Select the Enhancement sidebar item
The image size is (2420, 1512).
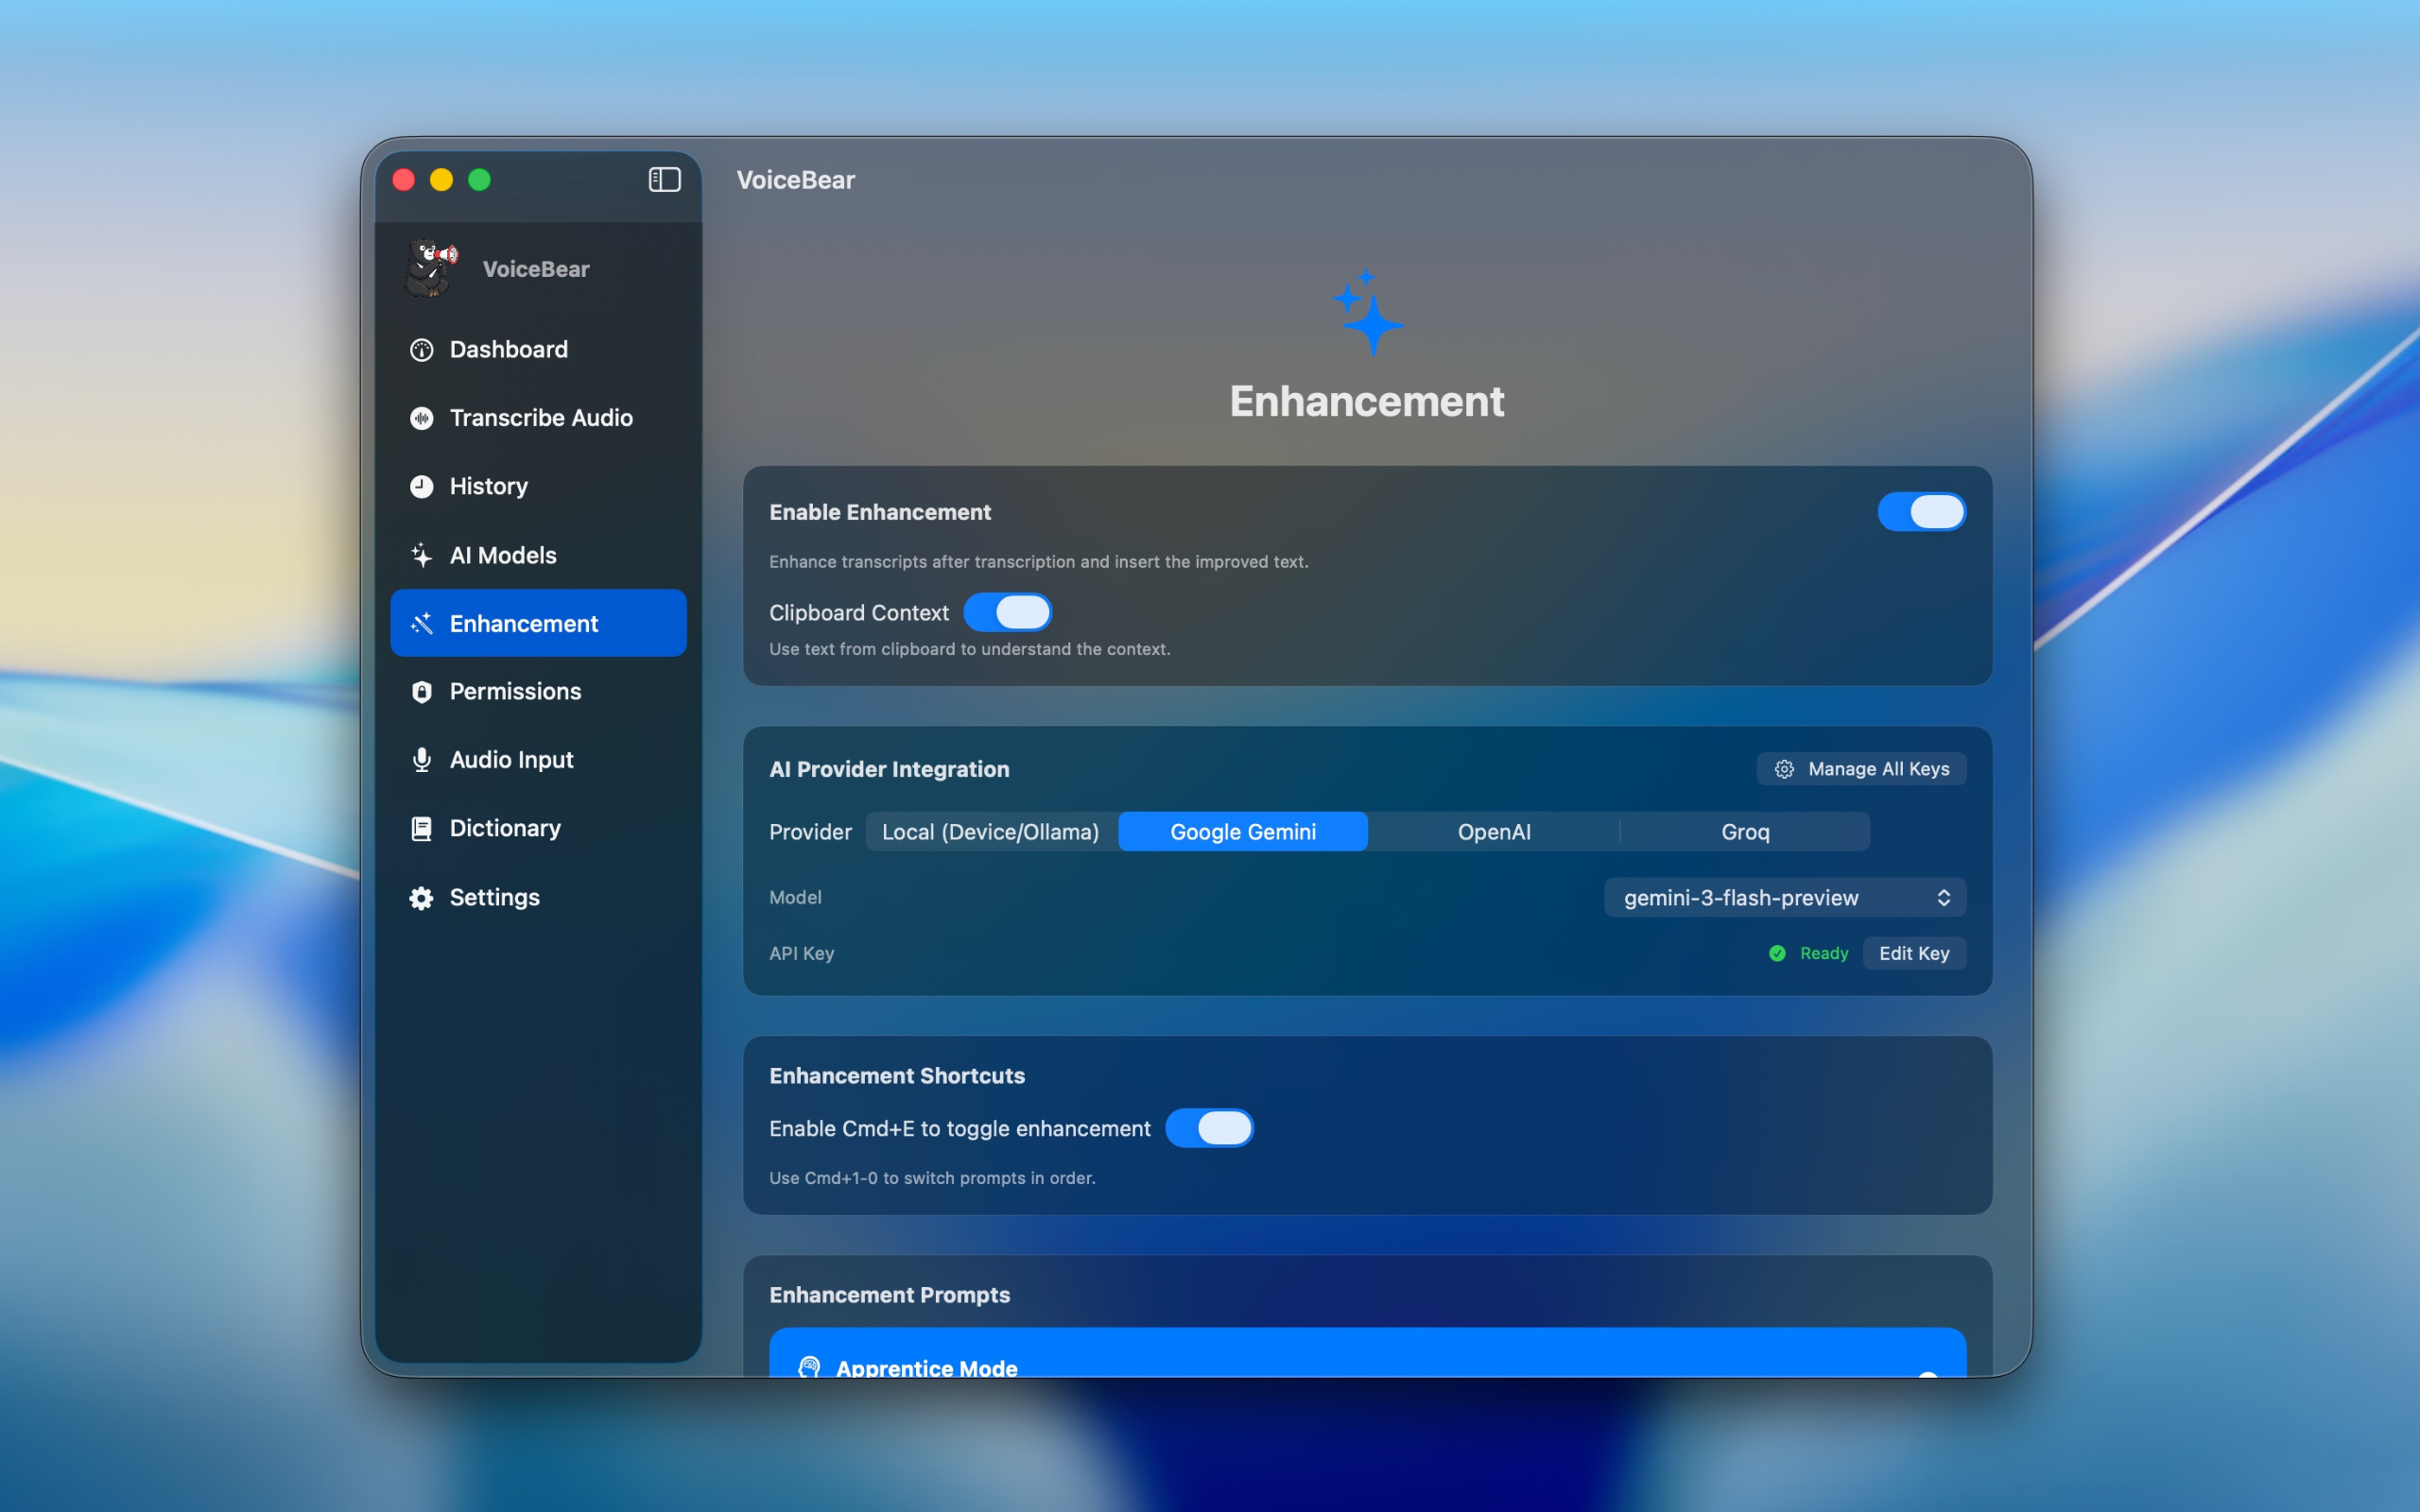[x=539, y=623]
